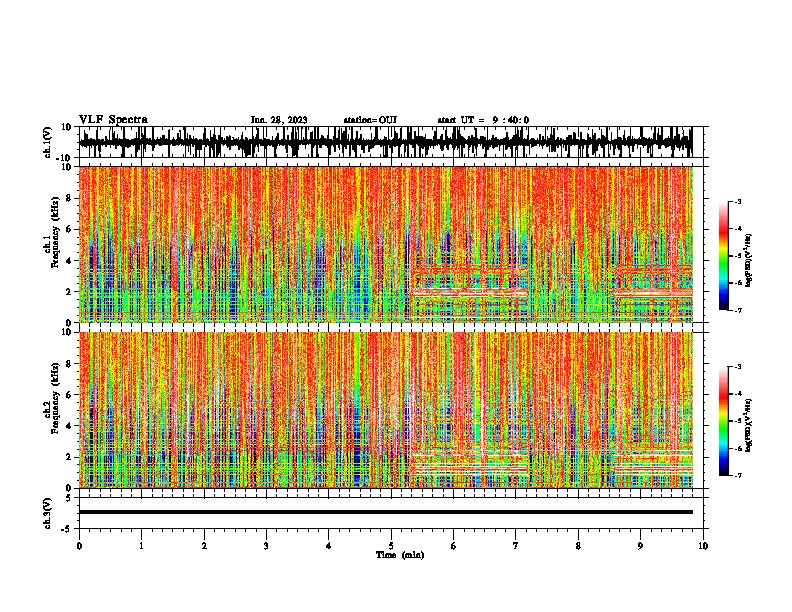792x612 pixels.
Task: Click the ch.2 spectrogram plot
Action: click(x=385, y=410)
